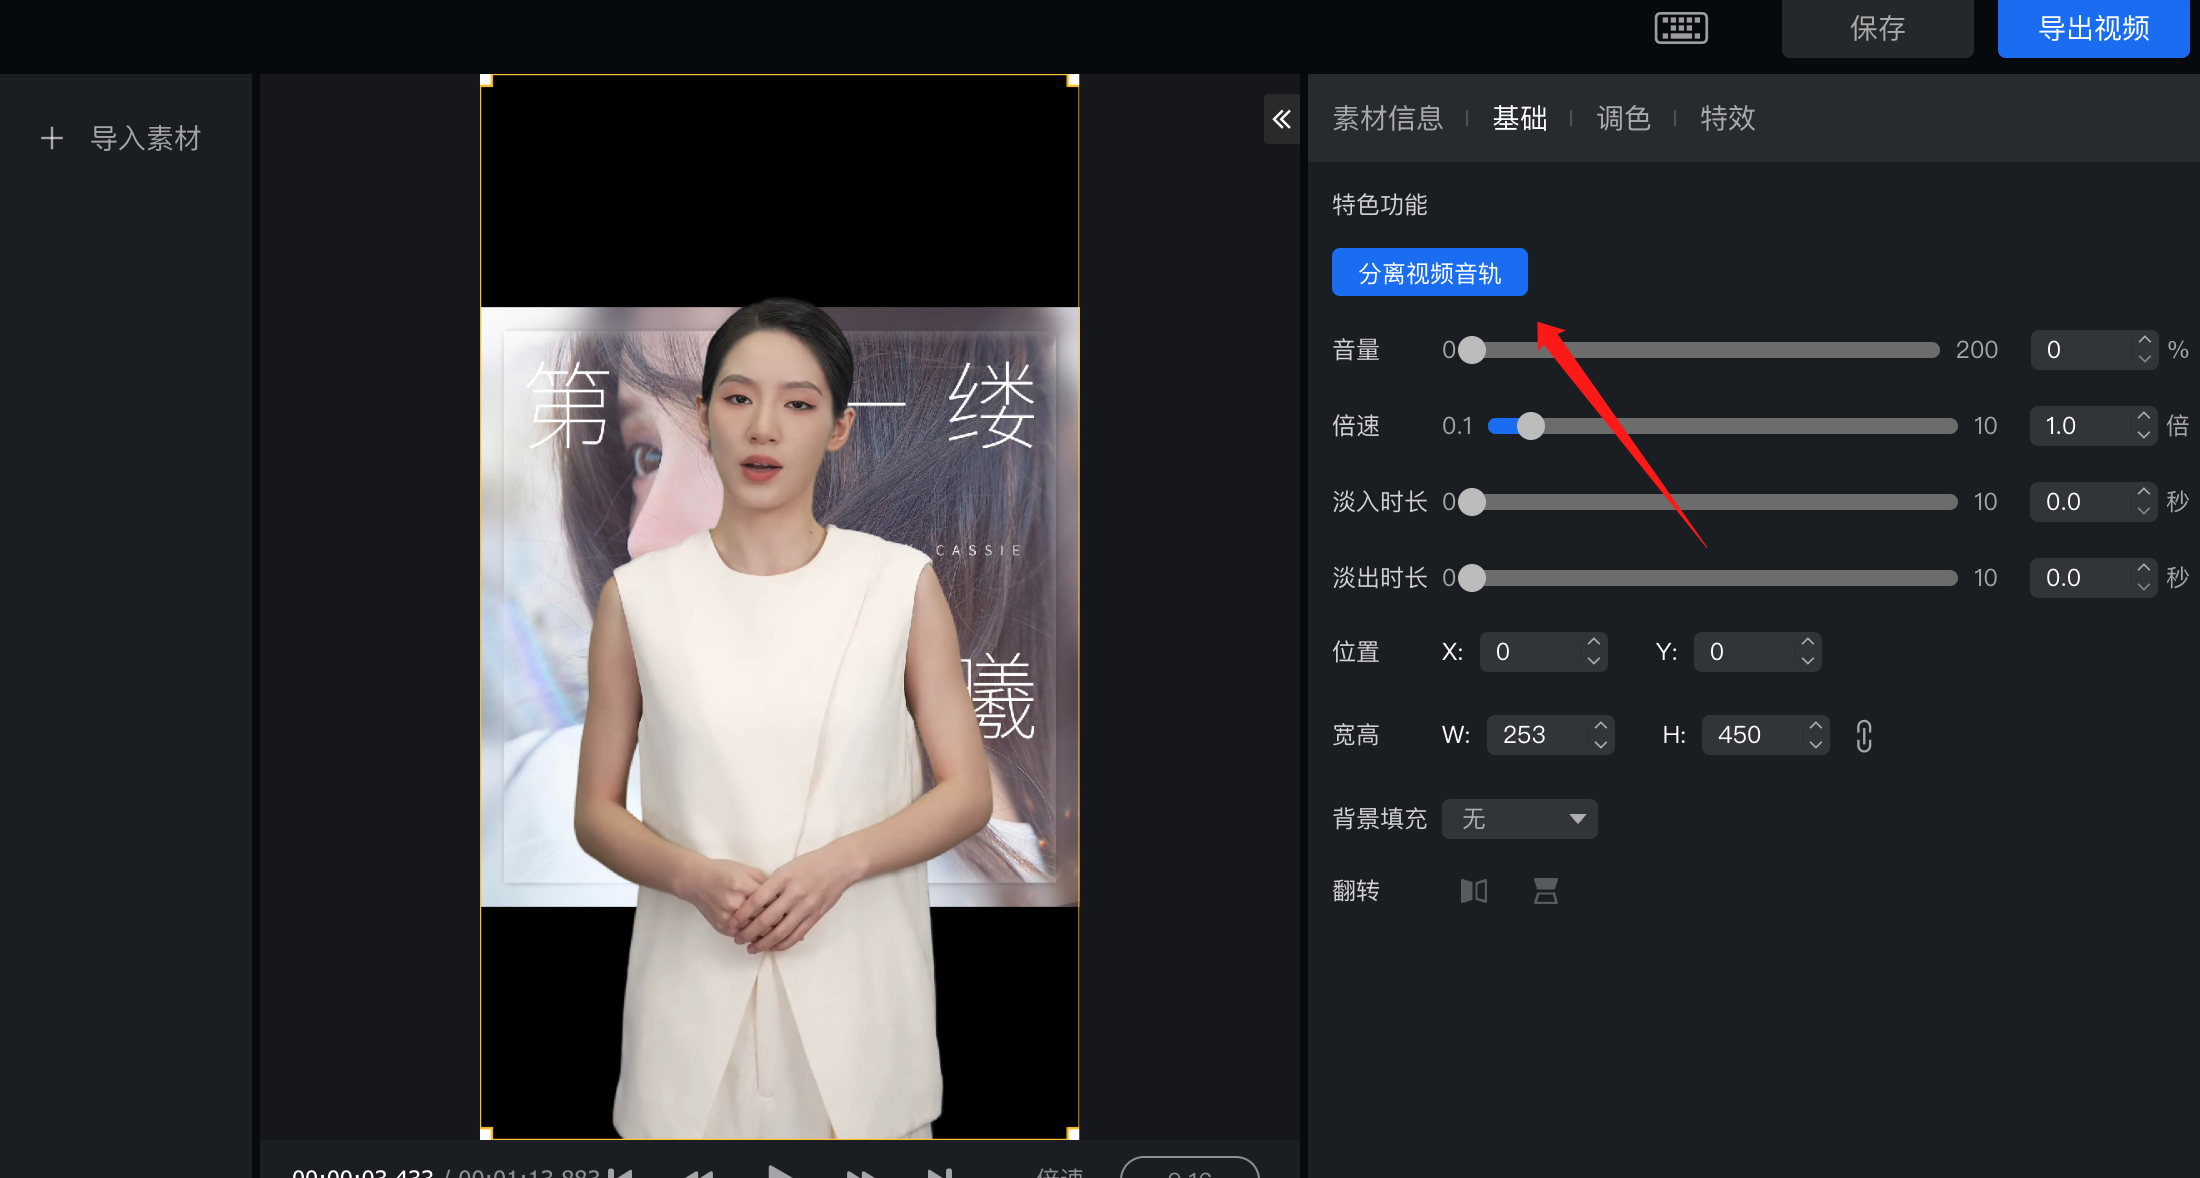Collapse the right panel with double-chevron
2200x1178 pixels.
click(1281, 120)
